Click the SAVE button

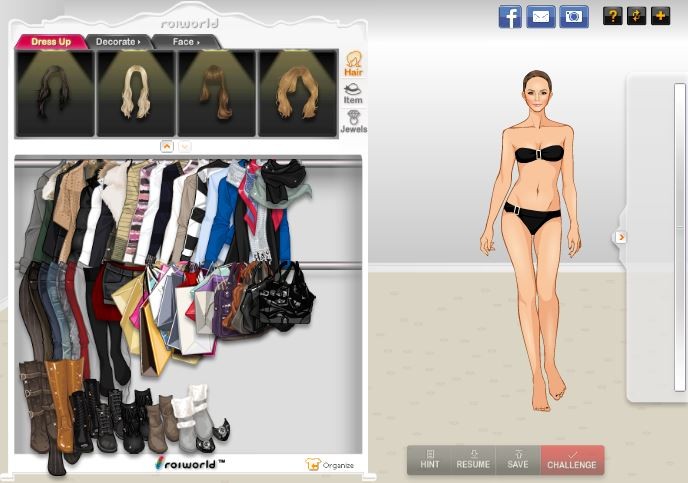pos(517,459)
